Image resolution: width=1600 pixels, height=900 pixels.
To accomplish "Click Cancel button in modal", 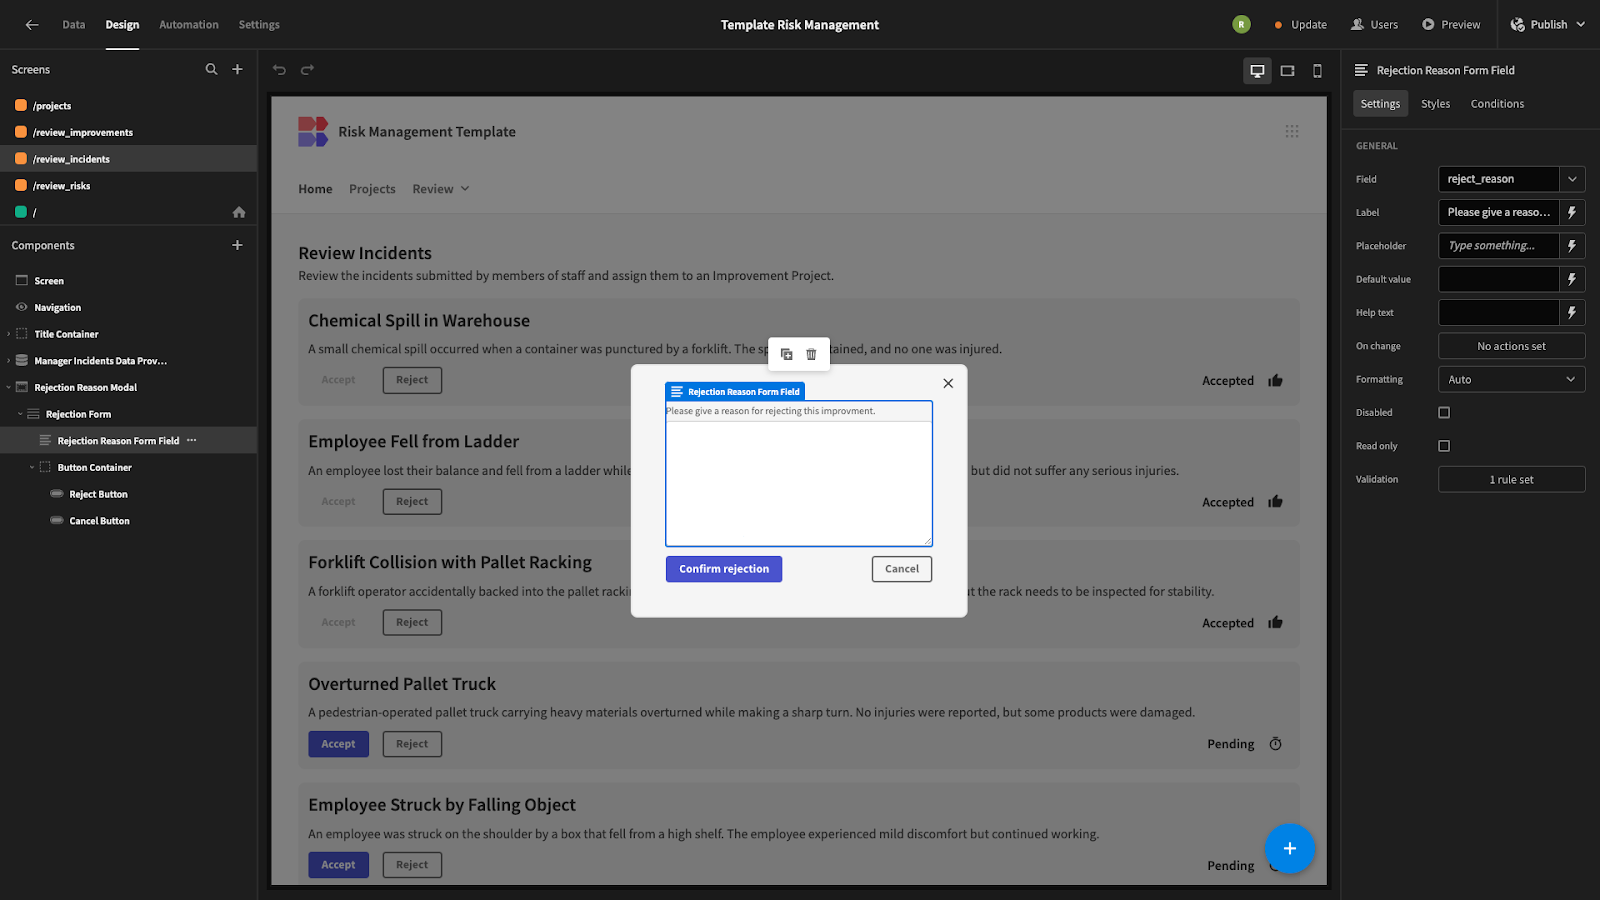I will tap(902, 569).
